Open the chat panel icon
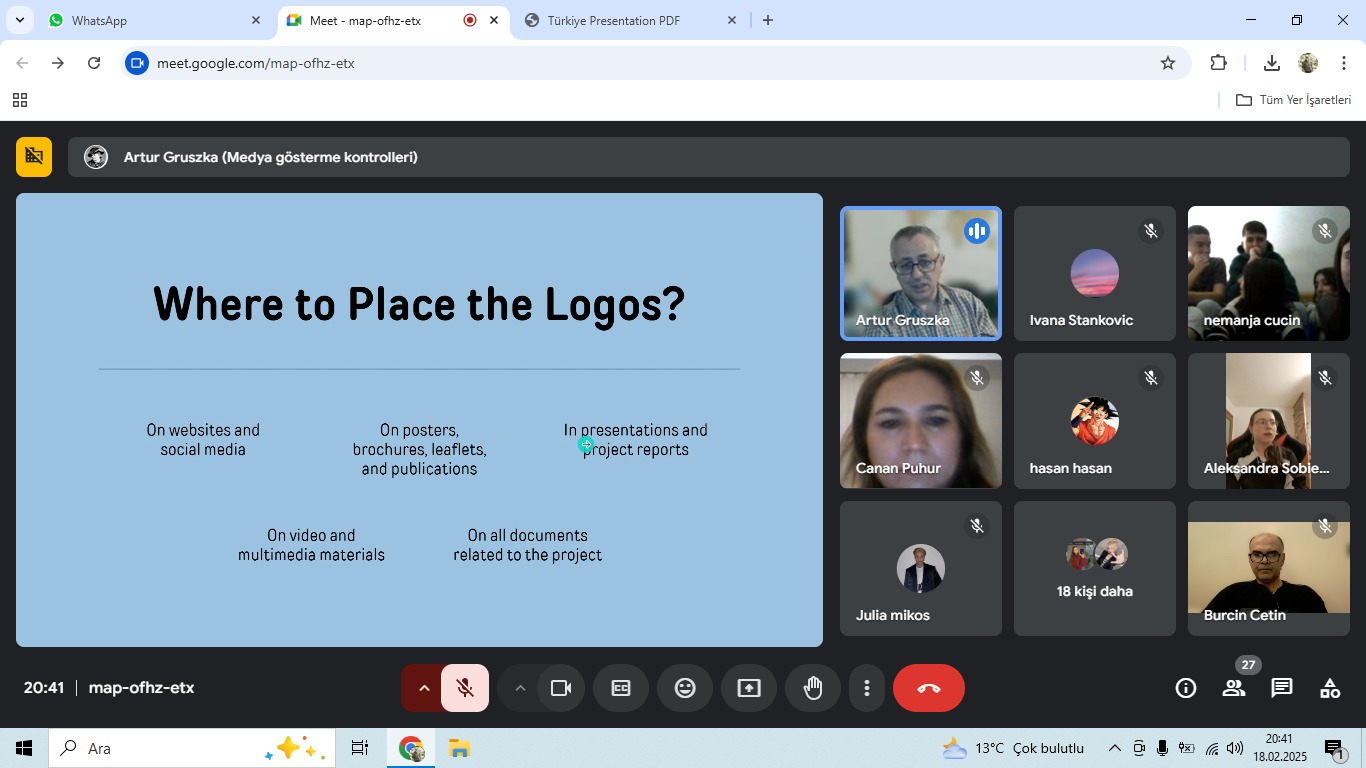Image resolution: width=1366 pixels, height=768 pixels. [x=1281, y=688]
